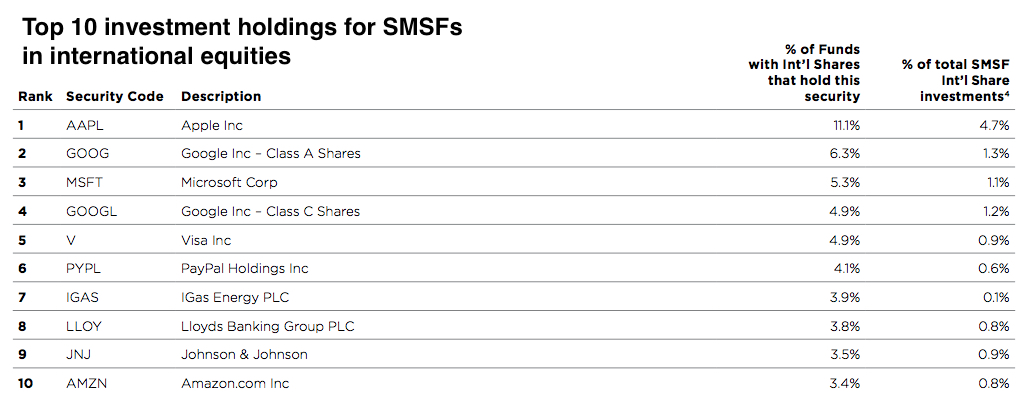Select the Visa Inc description

click(206, 240)
